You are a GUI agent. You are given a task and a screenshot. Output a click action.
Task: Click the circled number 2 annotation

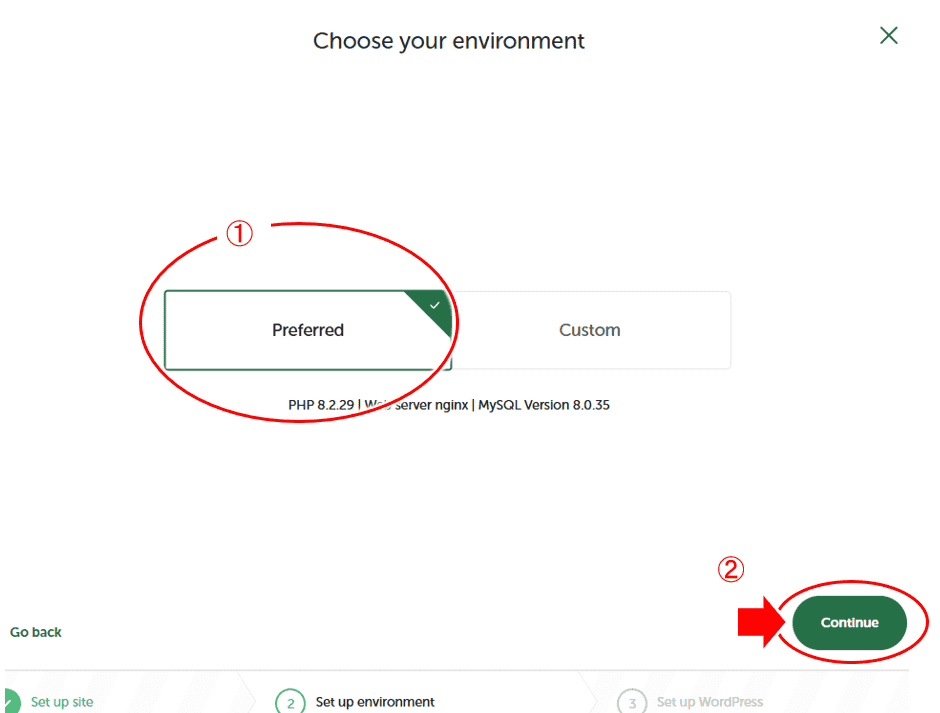731,569
